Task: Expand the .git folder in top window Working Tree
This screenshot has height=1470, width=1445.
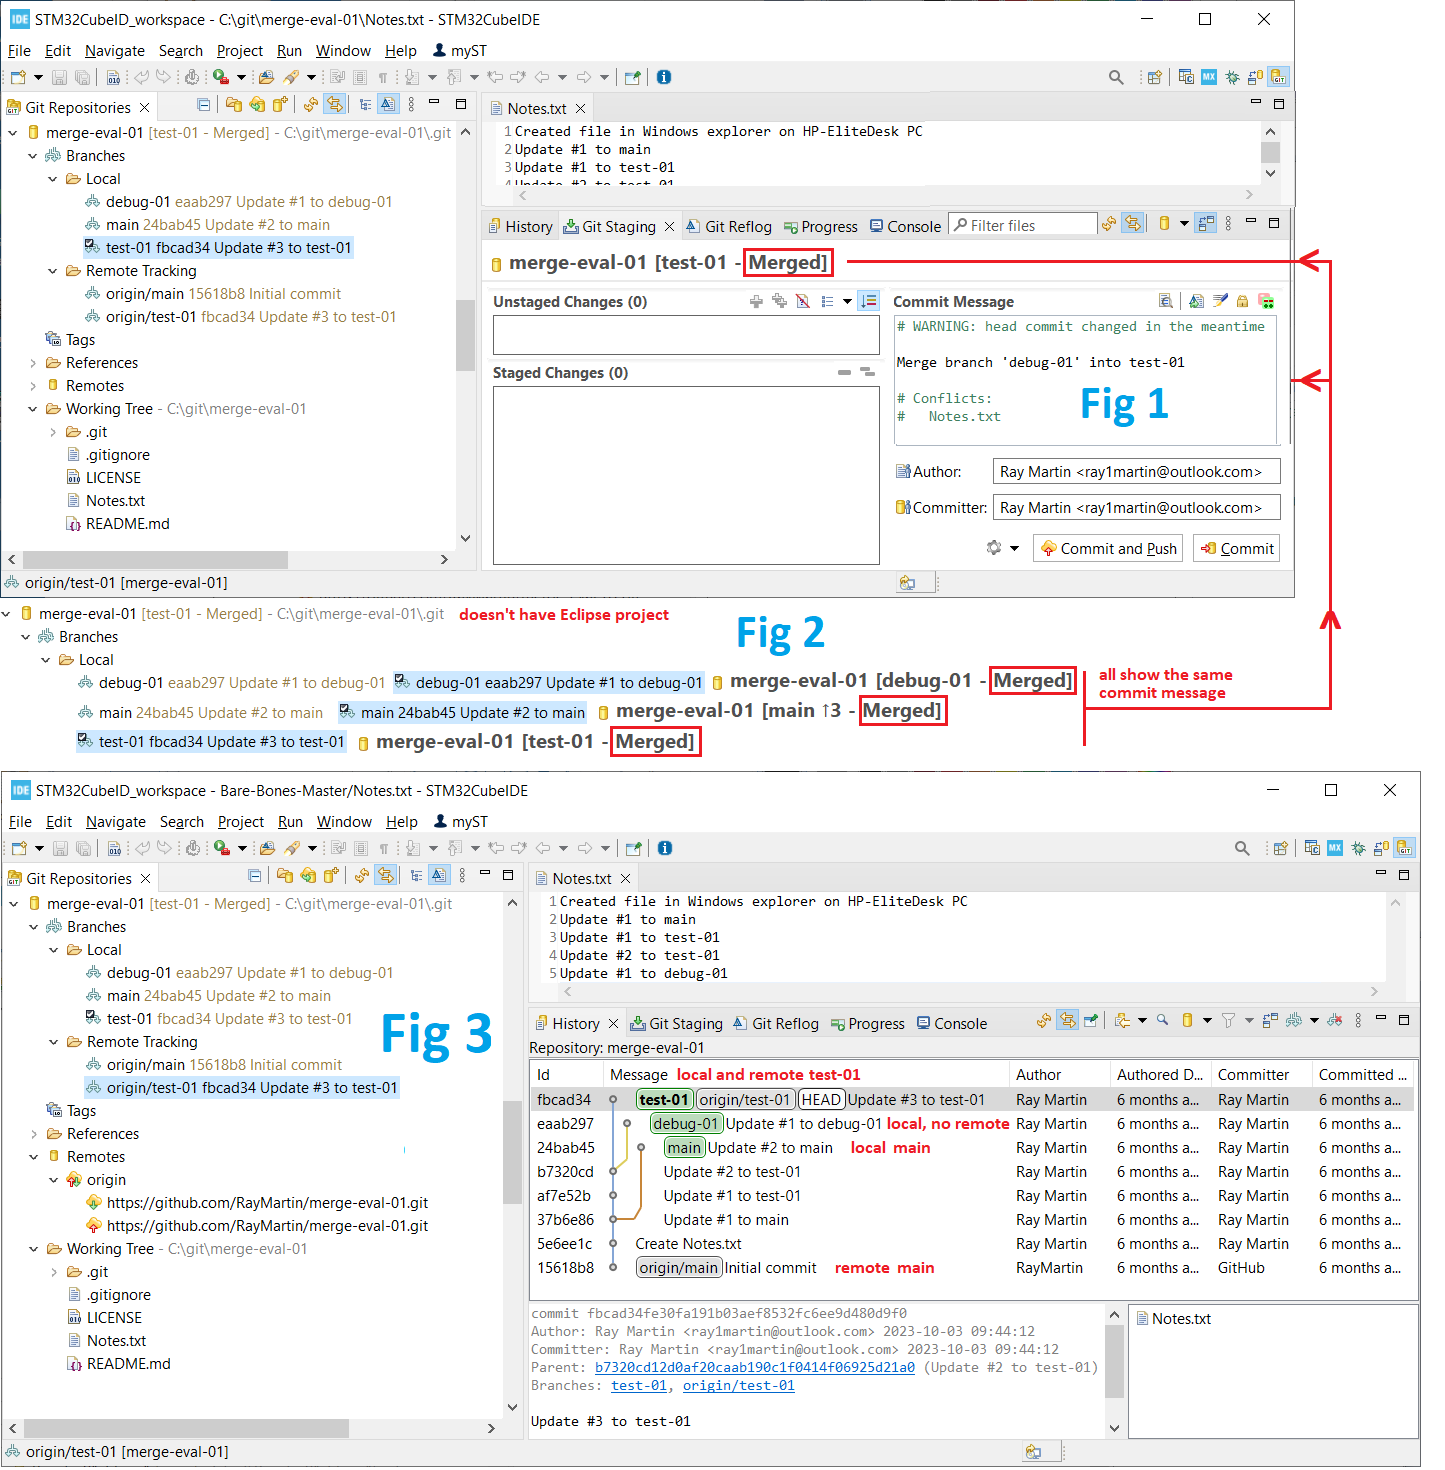Action: [x=53, y=432]
